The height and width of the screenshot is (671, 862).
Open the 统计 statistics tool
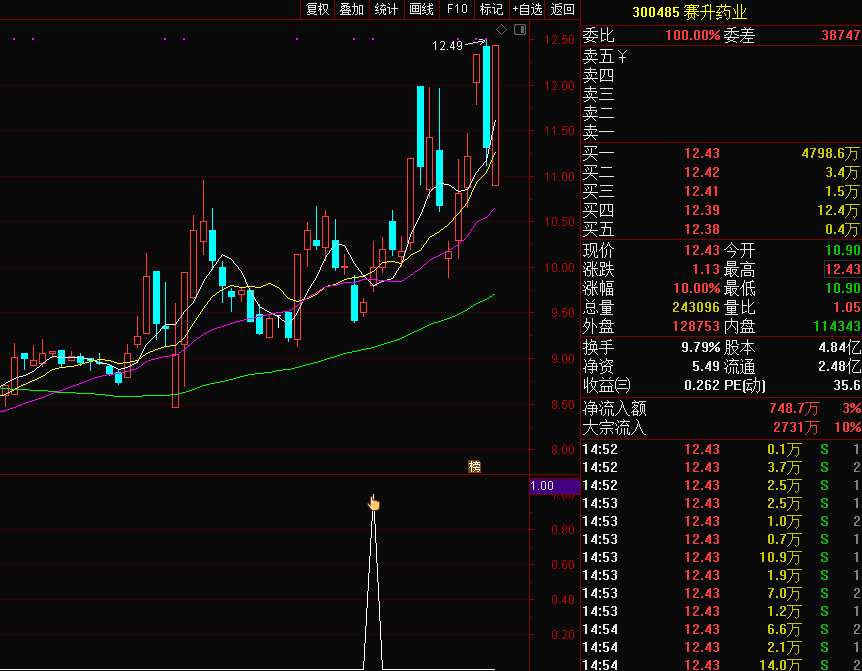coord(386,9)
